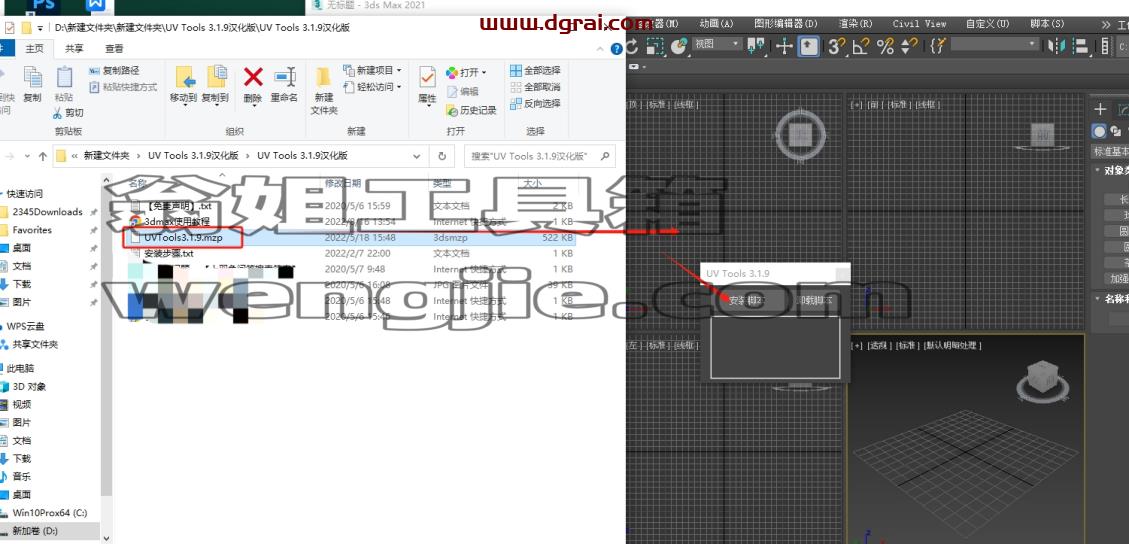Click the New folder icon
The height and width of the screenshot is (544, 1129).
[x=324, y=77]
